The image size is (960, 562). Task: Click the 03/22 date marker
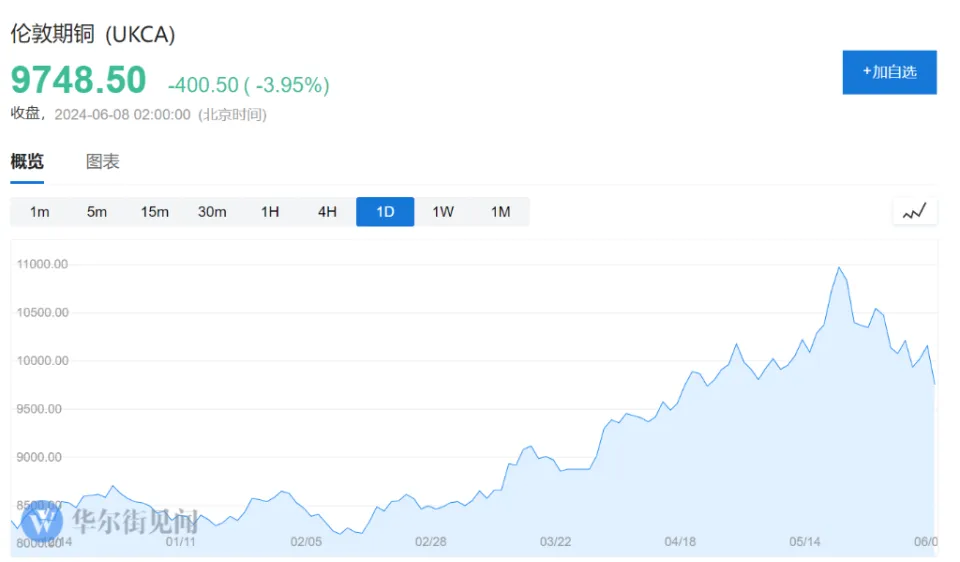(555, 541)
